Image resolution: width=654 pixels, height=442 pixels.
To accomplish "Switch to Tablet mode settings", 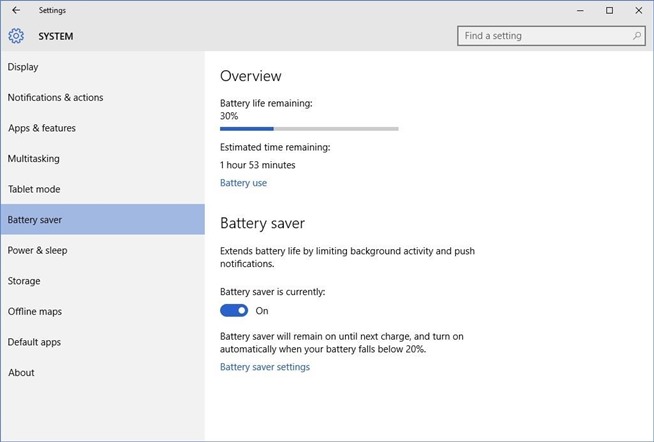I will tap(34, 189).
